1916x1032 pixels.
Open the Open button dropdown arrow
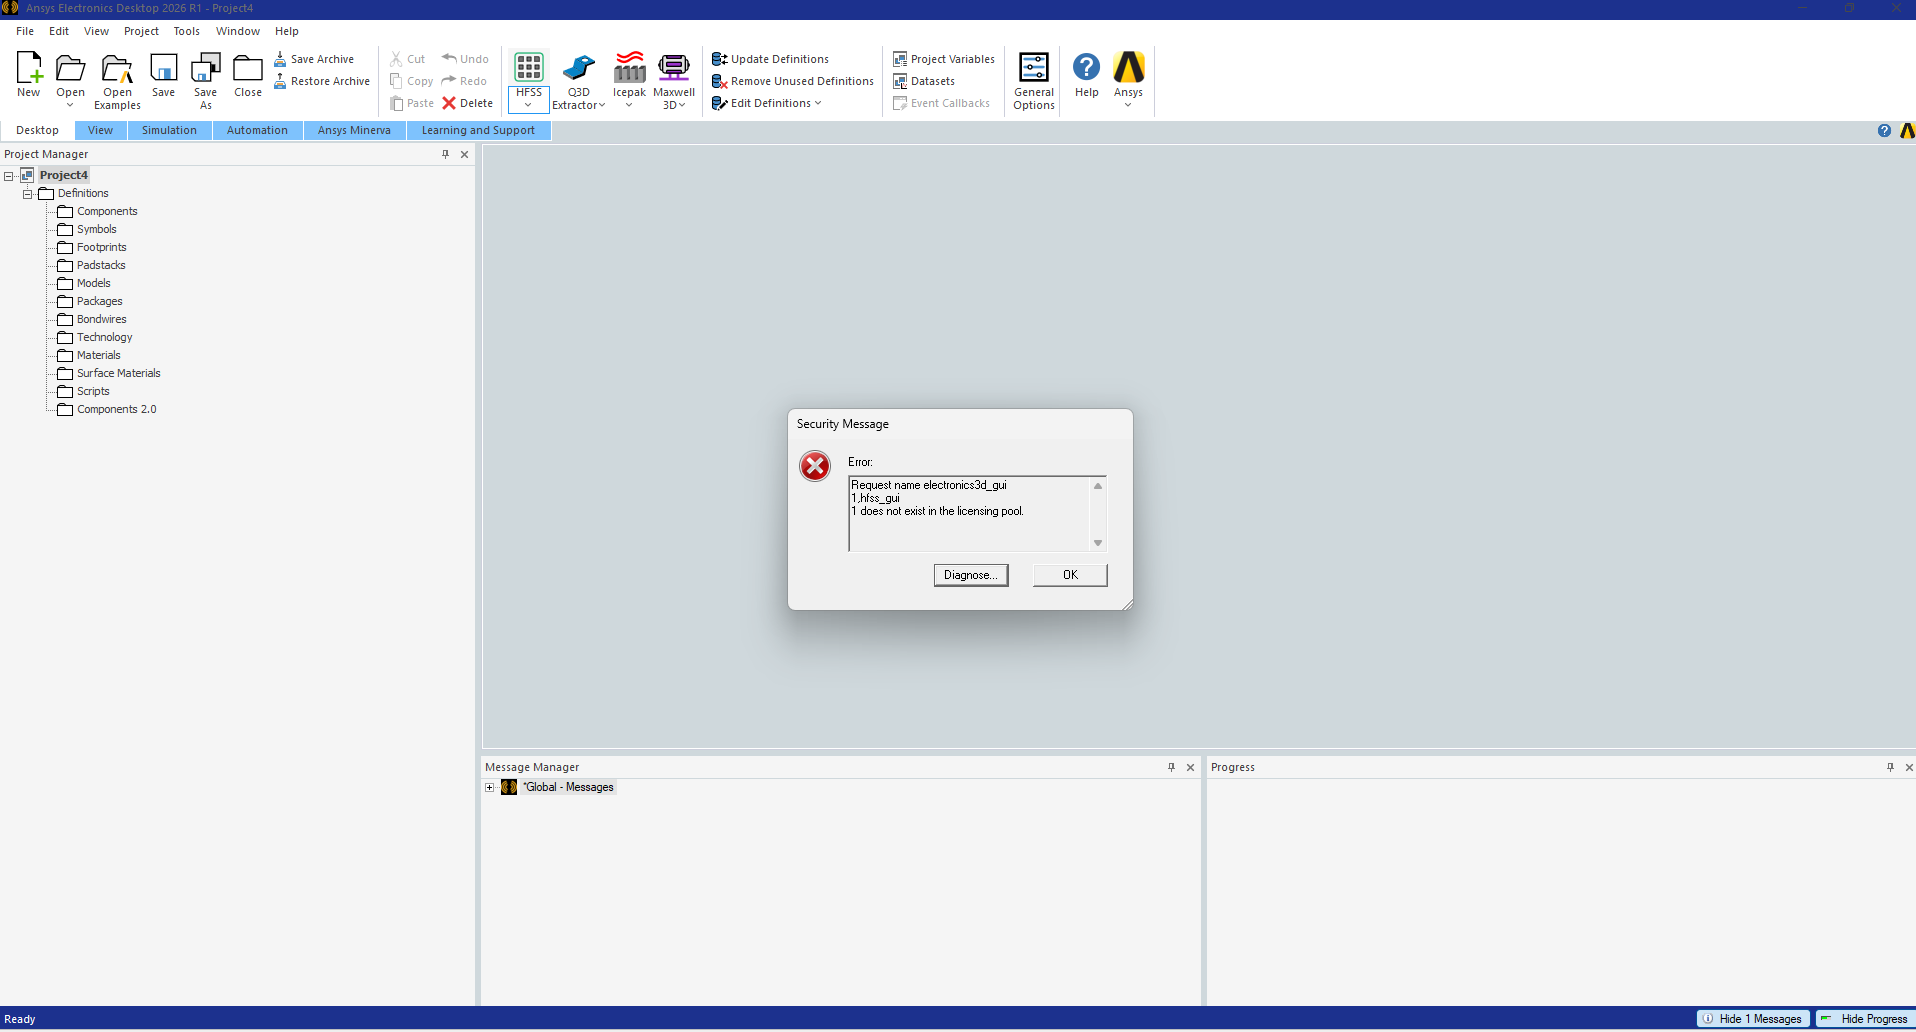[70, 105]
